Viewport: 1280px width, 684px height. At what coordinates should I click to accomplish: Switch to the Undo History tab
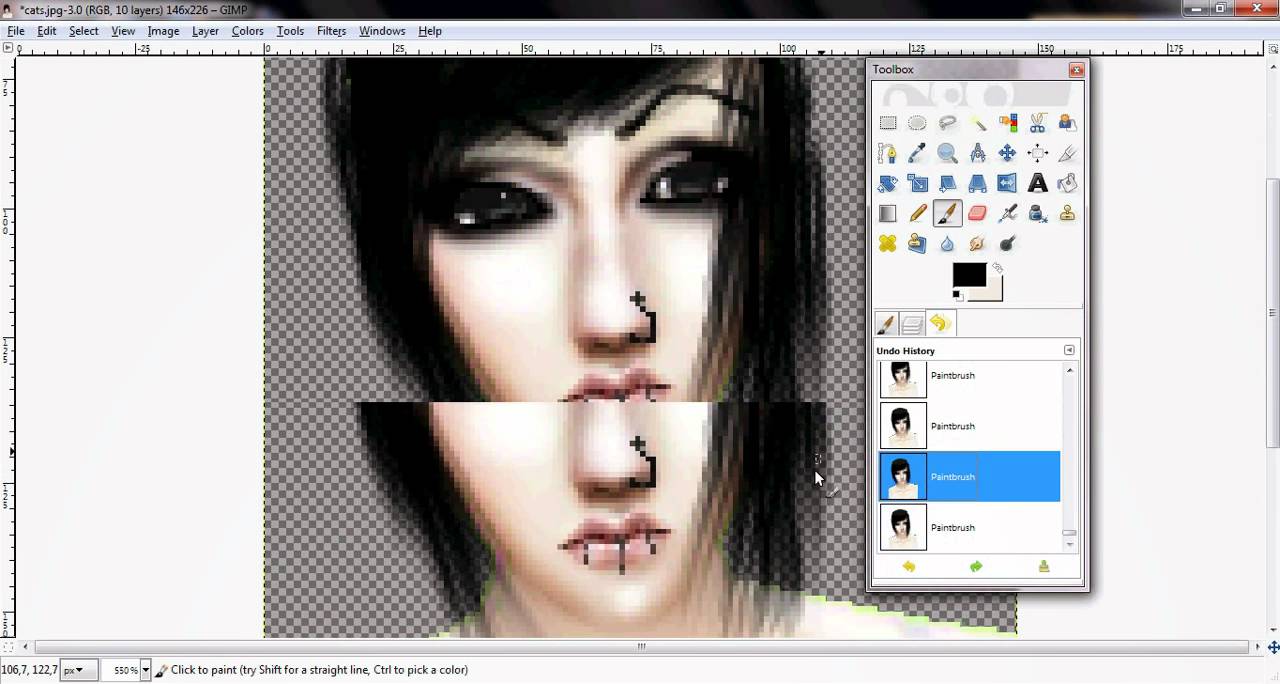pos(939,324)
